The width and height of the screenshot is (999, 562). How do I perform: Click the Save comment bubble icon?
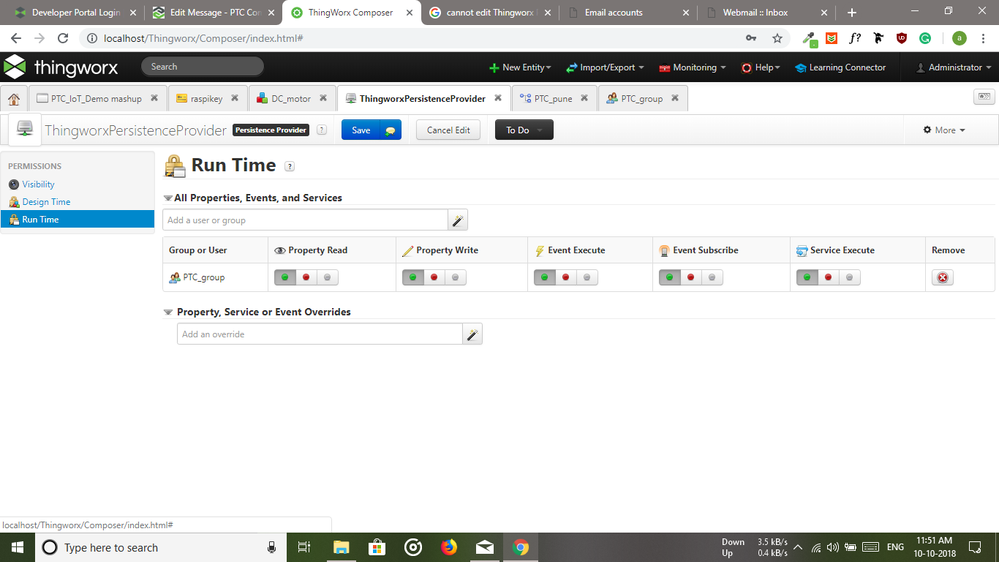[x=390, y=130]
